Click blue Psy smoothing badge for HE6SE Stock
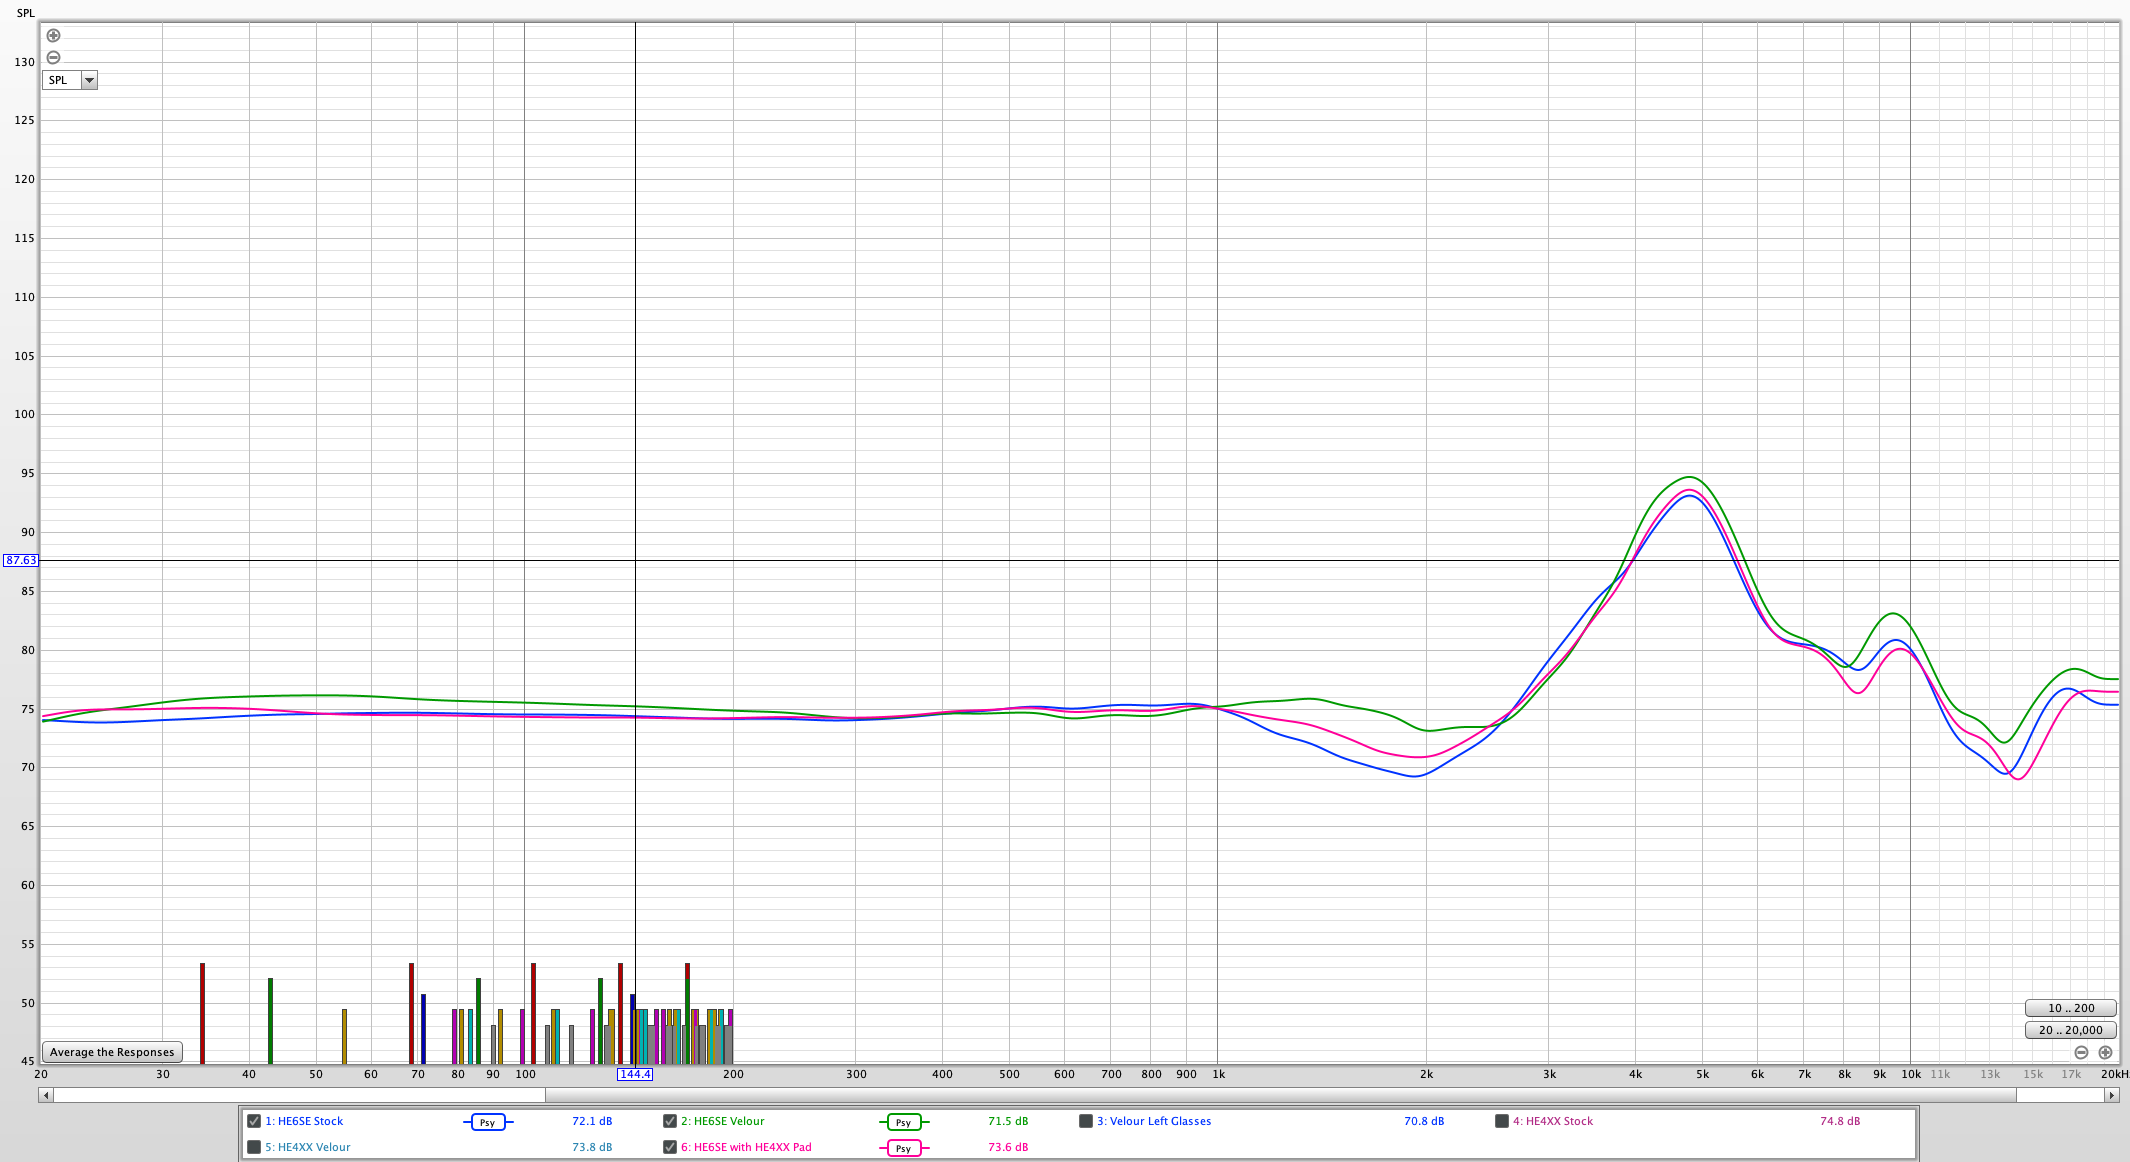This screenshot has width=2130, height=1162. 488,1122
